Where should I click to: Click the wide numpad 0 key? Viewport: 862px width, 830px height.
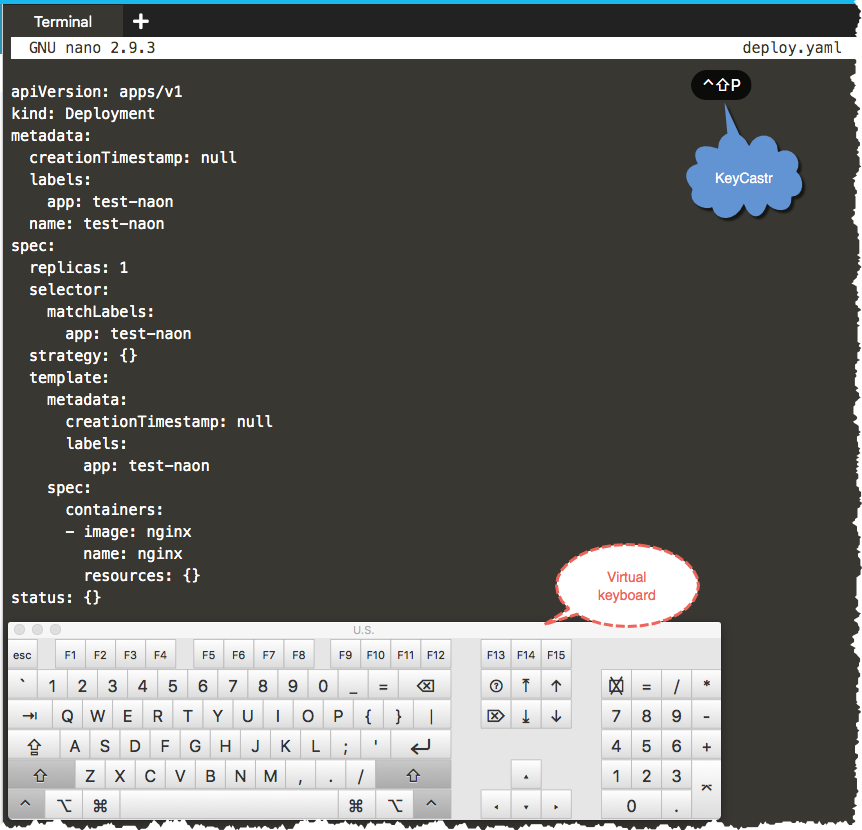click(631, 806)
